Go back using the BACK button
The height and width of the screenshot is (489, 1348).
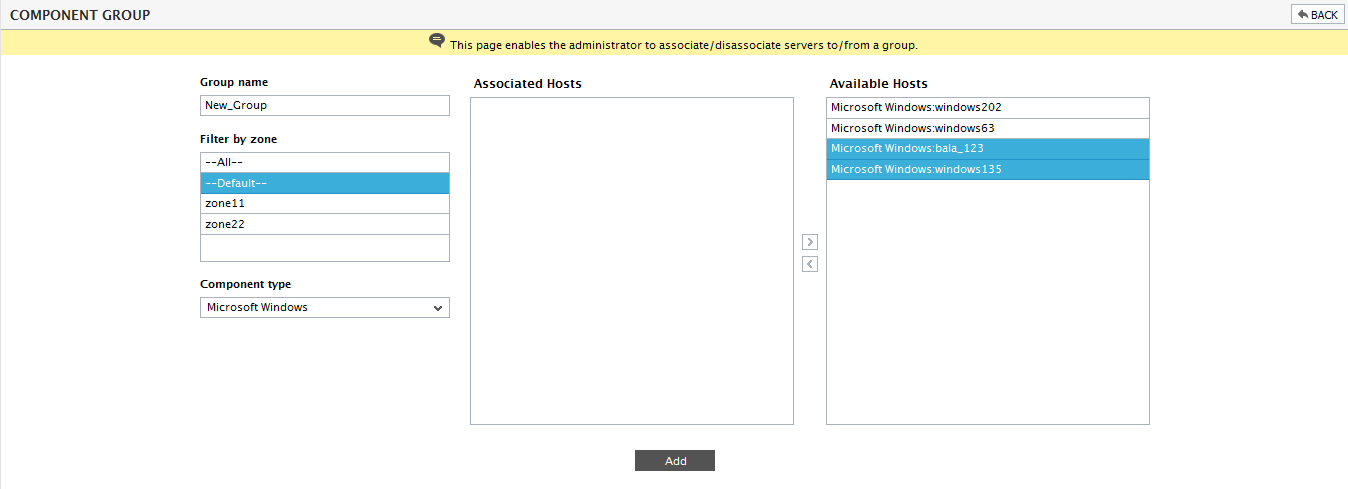(x=1317, y=14)
